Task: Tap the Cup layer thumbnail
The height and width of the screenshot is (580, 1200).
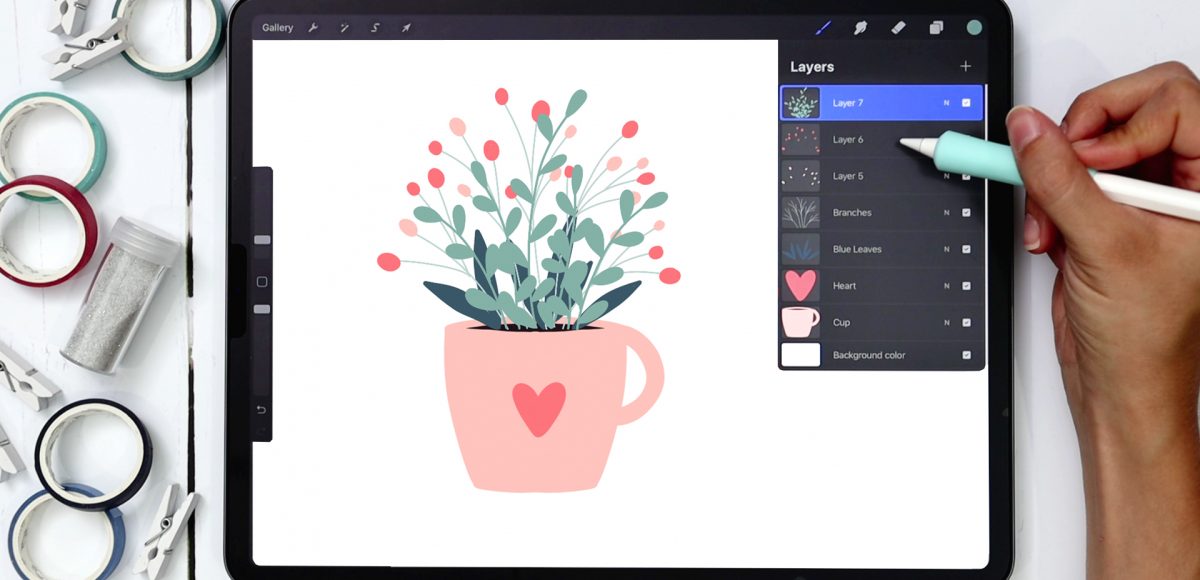Action: click(x=800, y=322)
